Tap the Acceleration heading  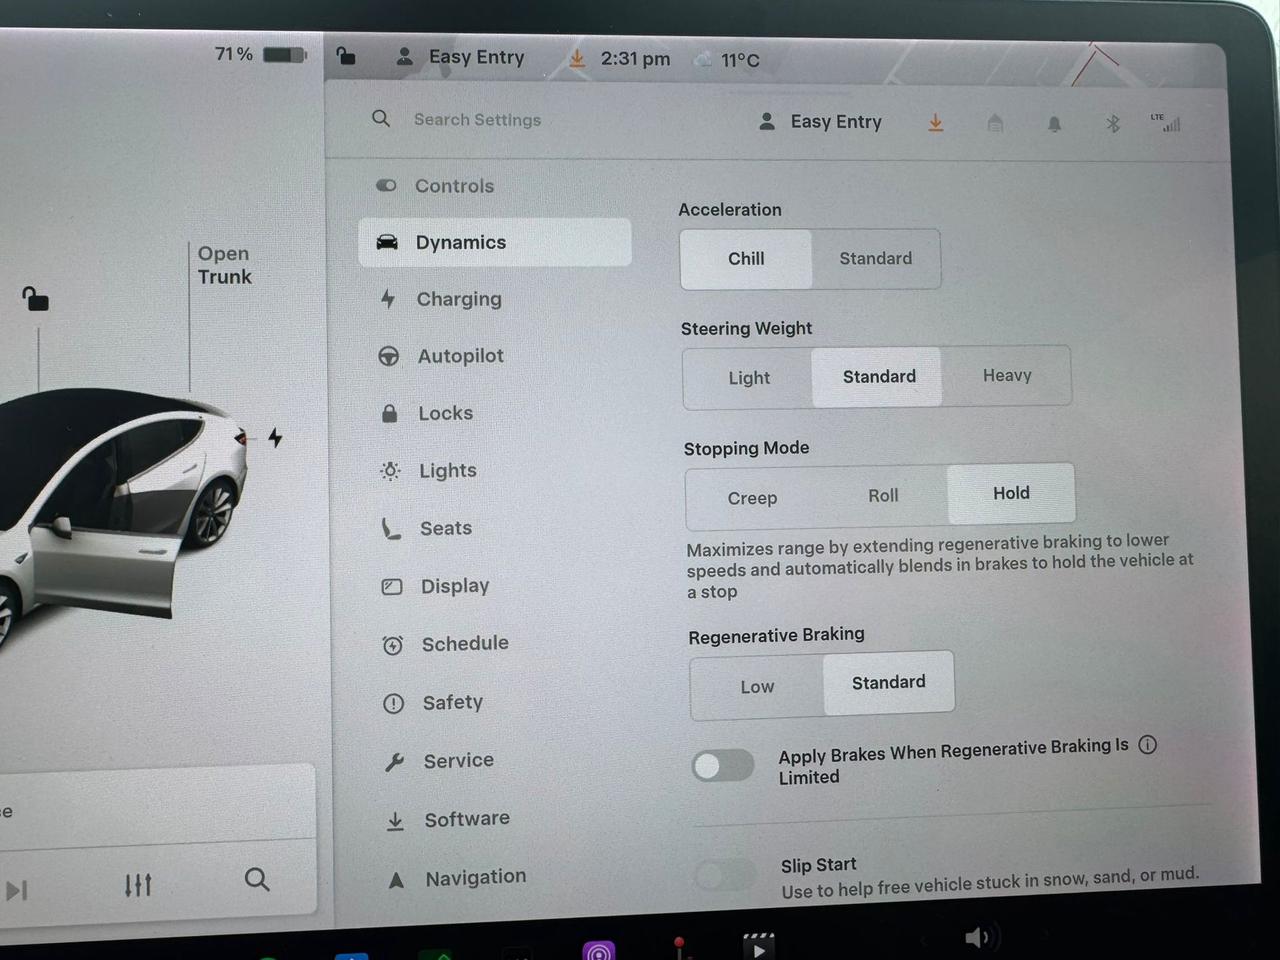pyautogui.click(x=730, y=210)
